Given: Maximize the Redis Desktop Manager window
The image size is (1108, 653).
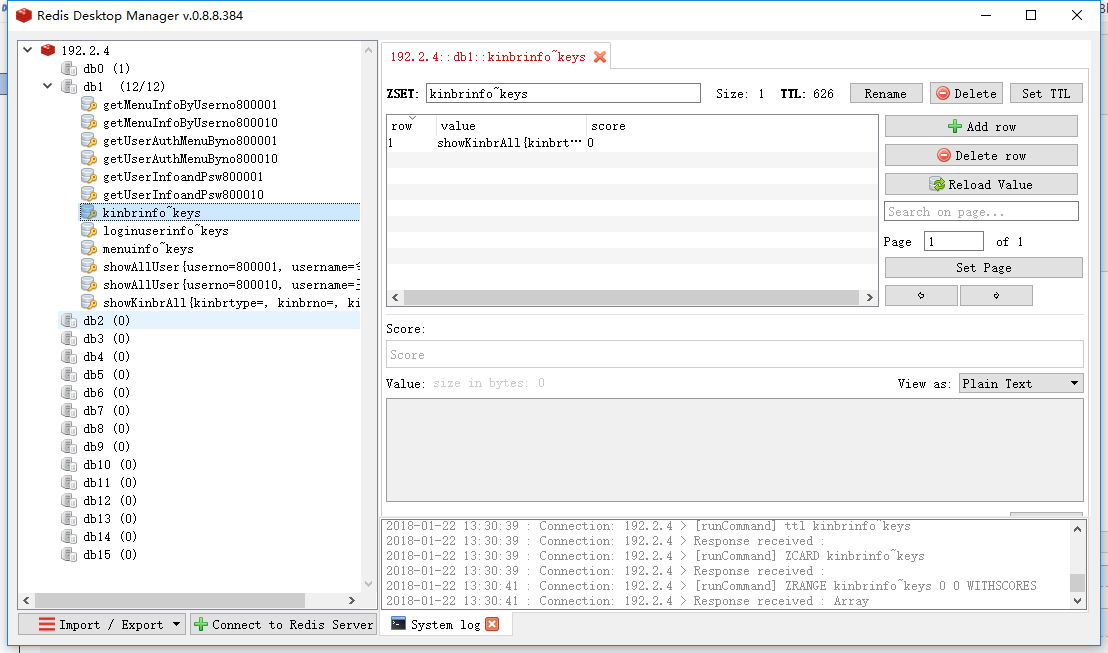Looking at the screenshot, I should pos(1031,15).
